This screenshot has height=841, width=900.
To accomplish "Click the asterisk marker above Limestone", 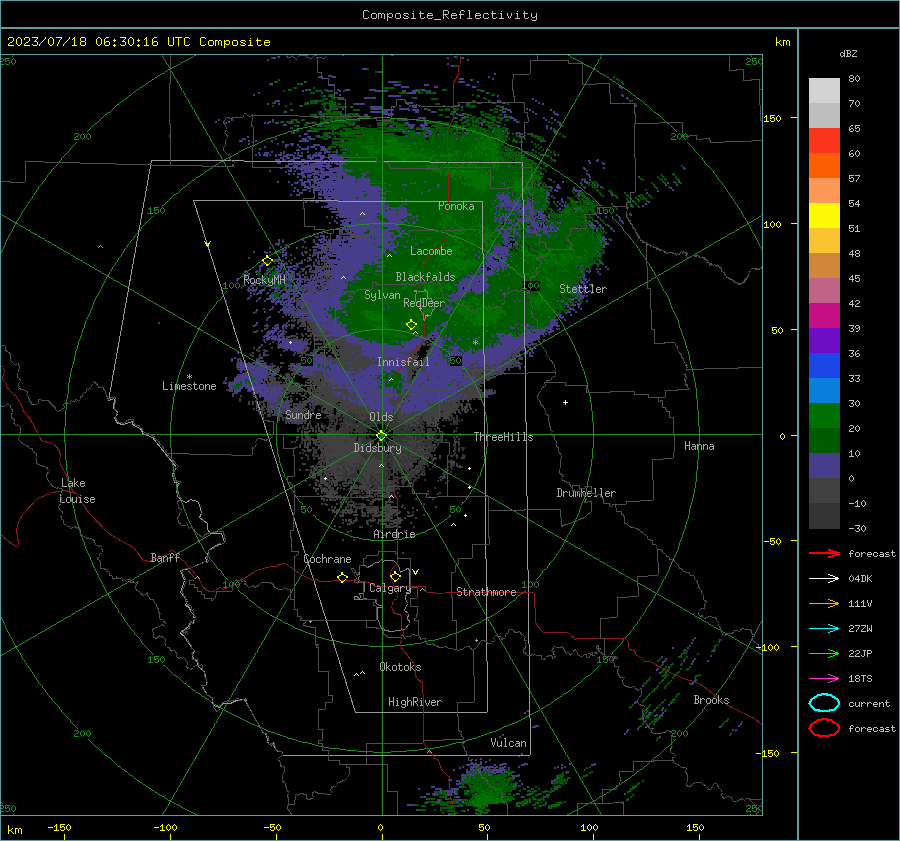I will (x=189, y=377).
